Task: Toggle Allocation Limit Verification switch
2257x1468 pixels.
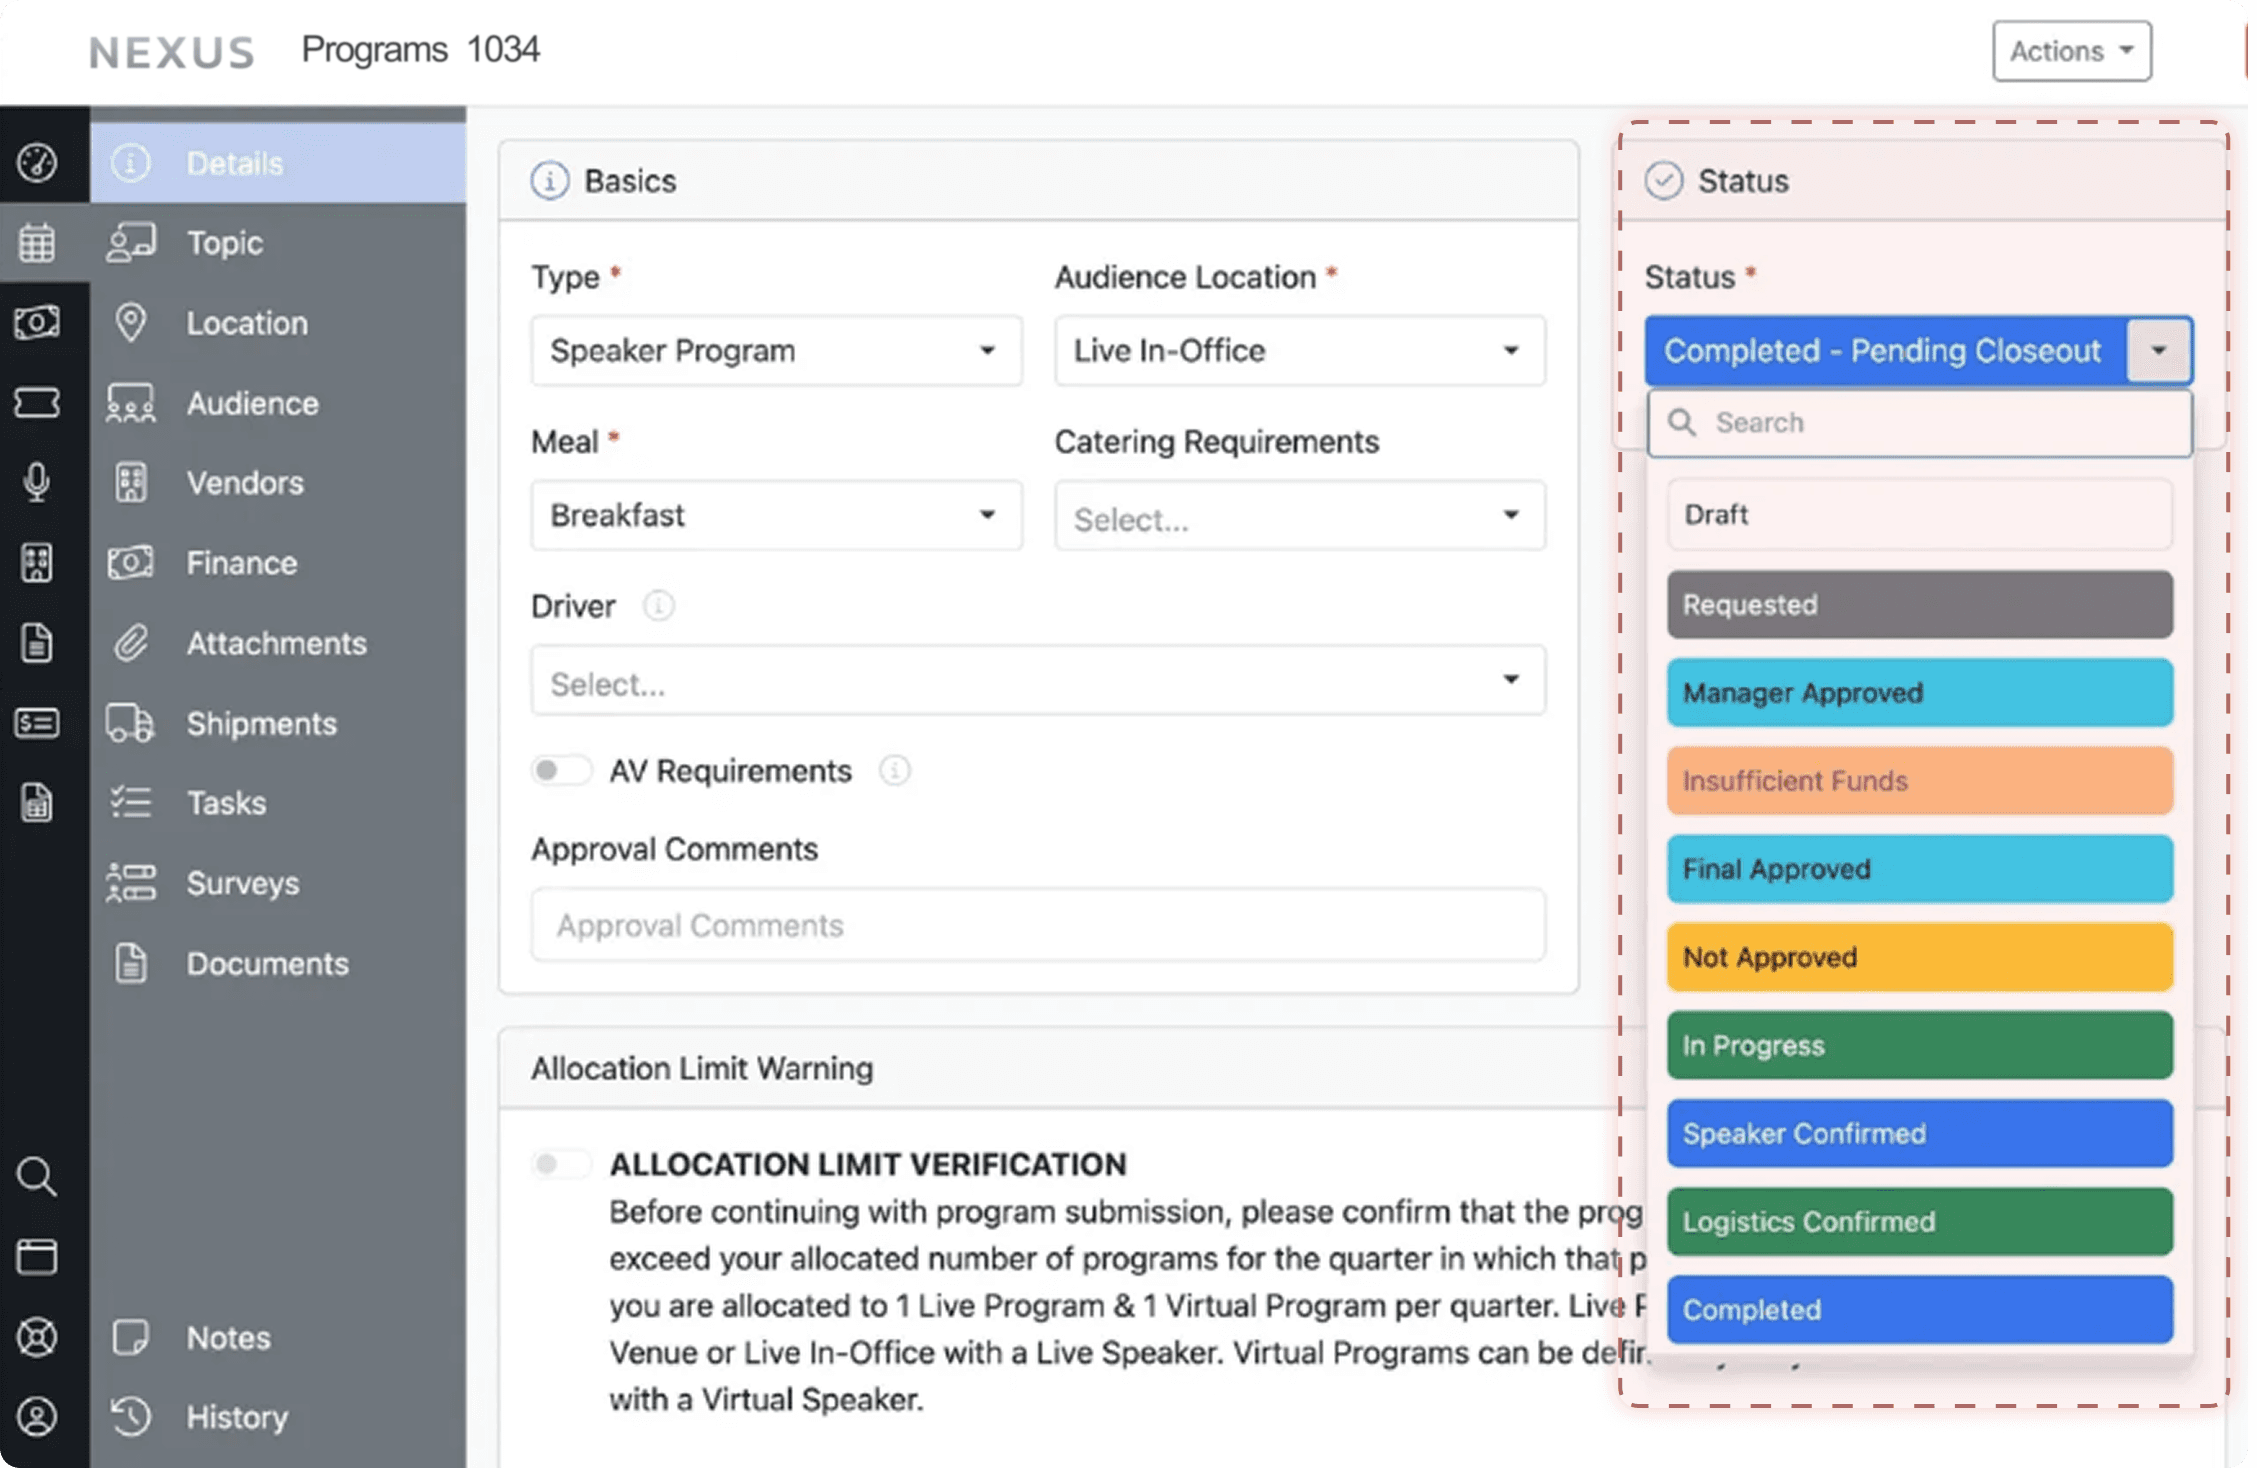Action: [560, 1164]
